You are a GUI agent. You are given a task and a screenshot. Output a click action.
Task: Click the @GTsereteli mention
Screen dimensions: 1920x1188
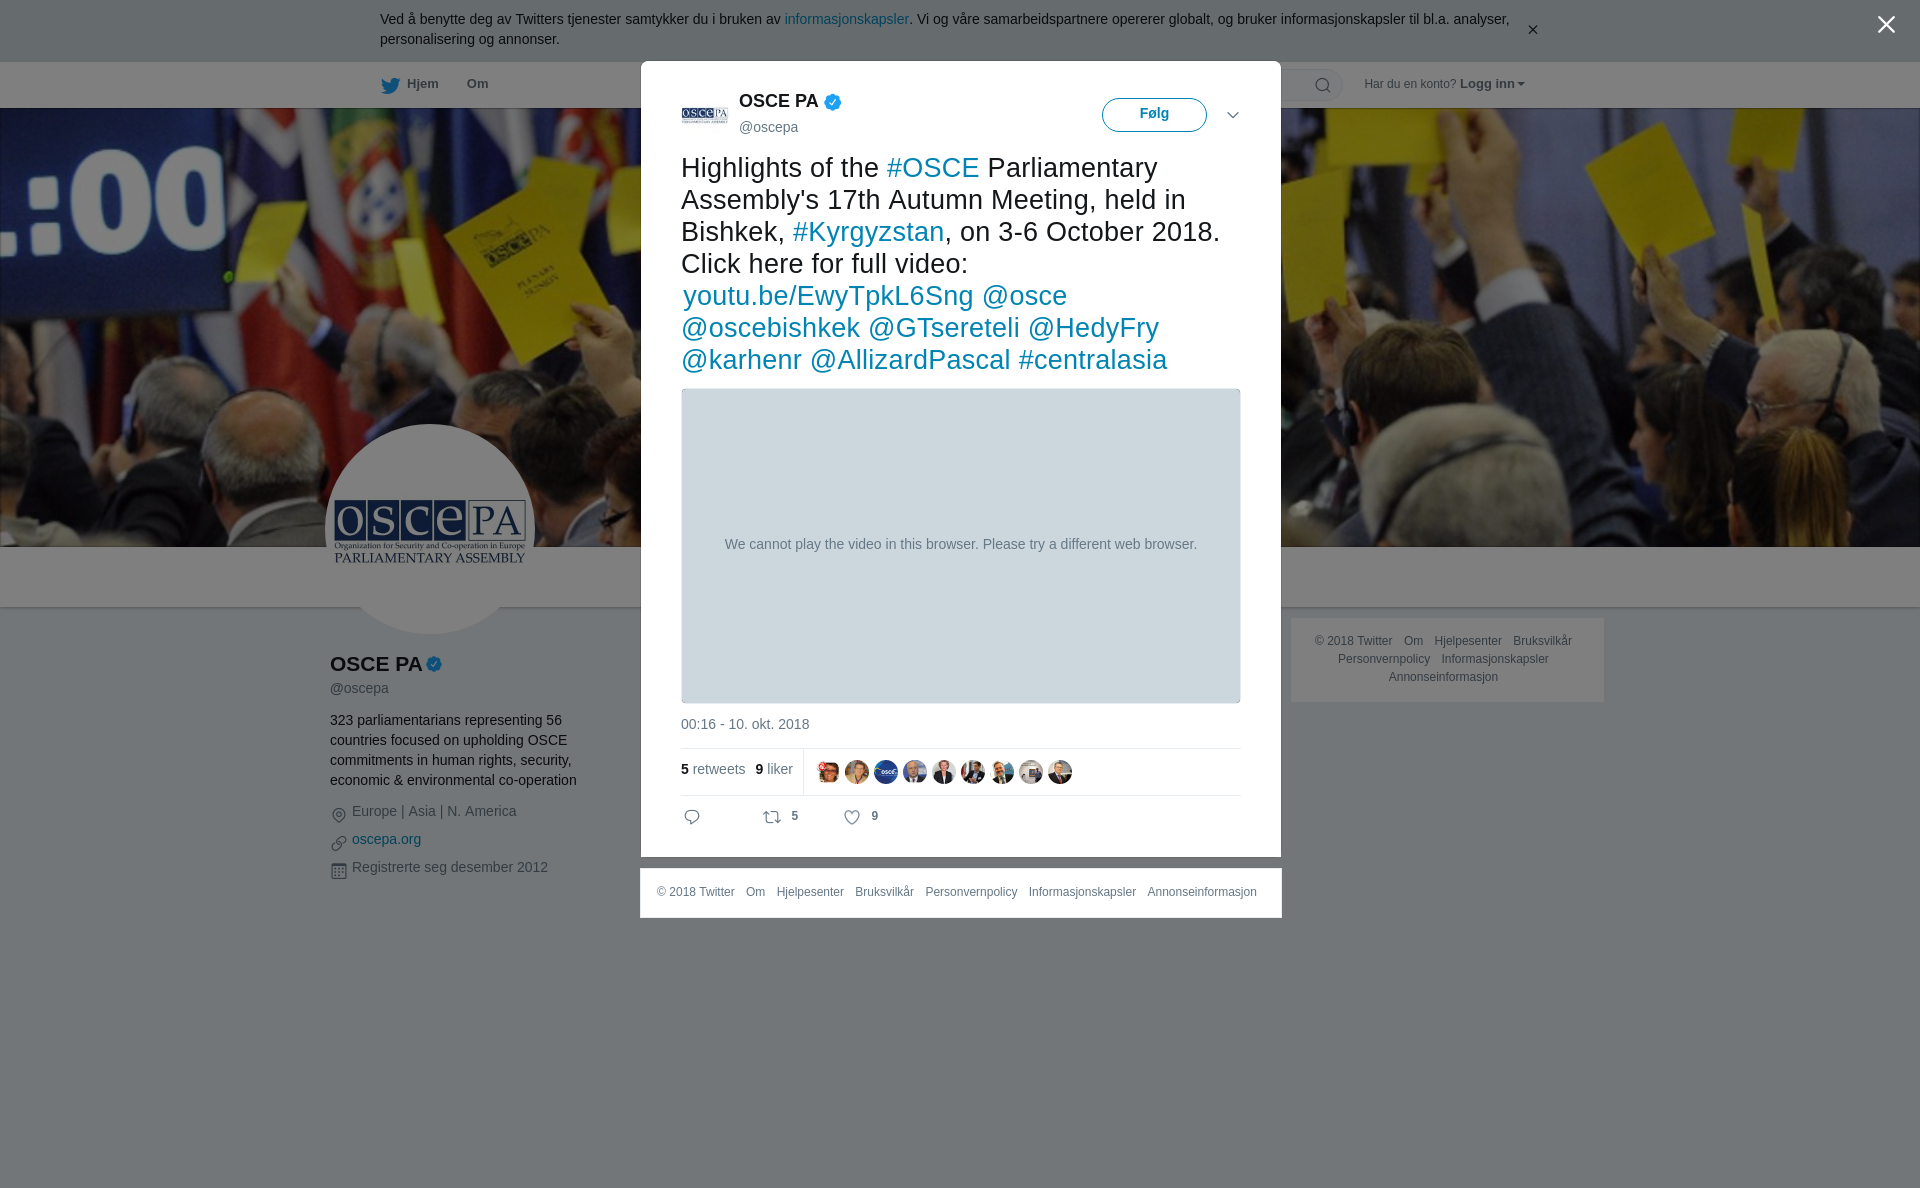(944, 328)
